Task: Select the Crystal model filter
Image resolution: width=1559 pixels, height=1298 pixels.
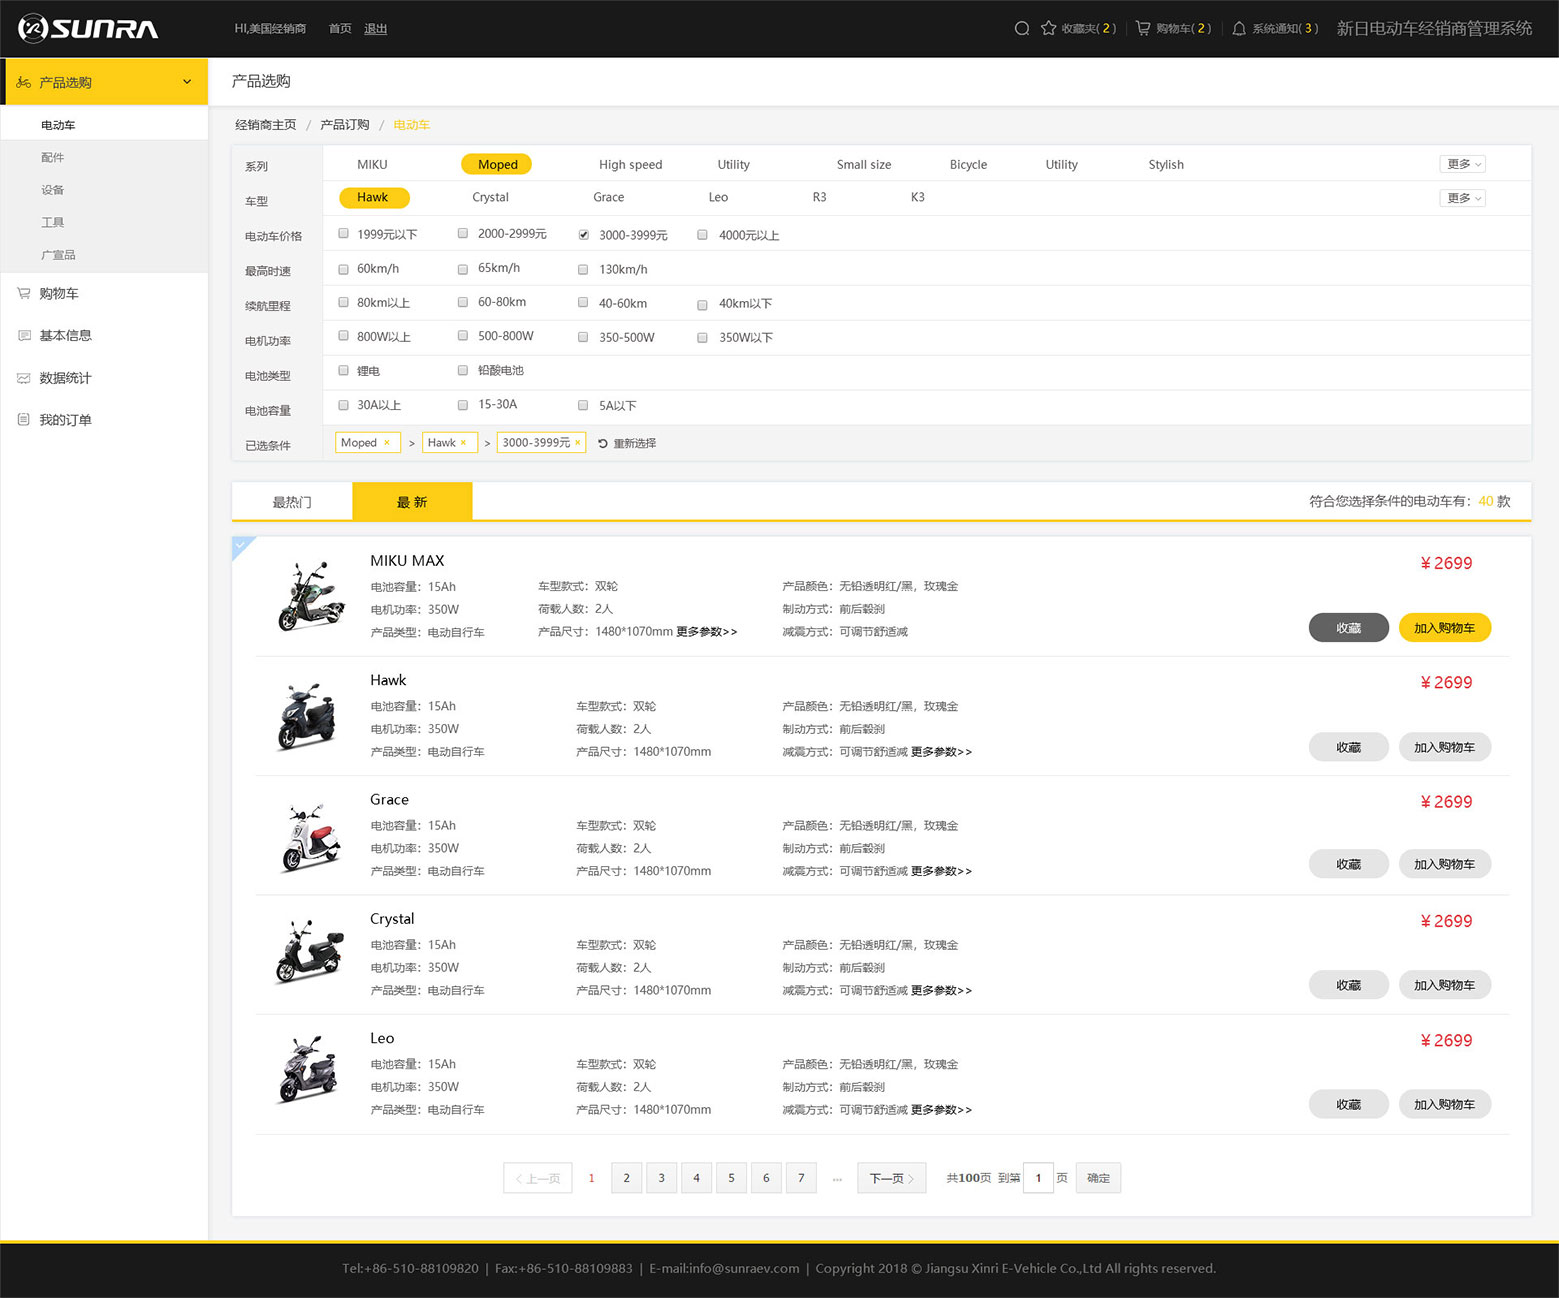Action: click(490, 198)
